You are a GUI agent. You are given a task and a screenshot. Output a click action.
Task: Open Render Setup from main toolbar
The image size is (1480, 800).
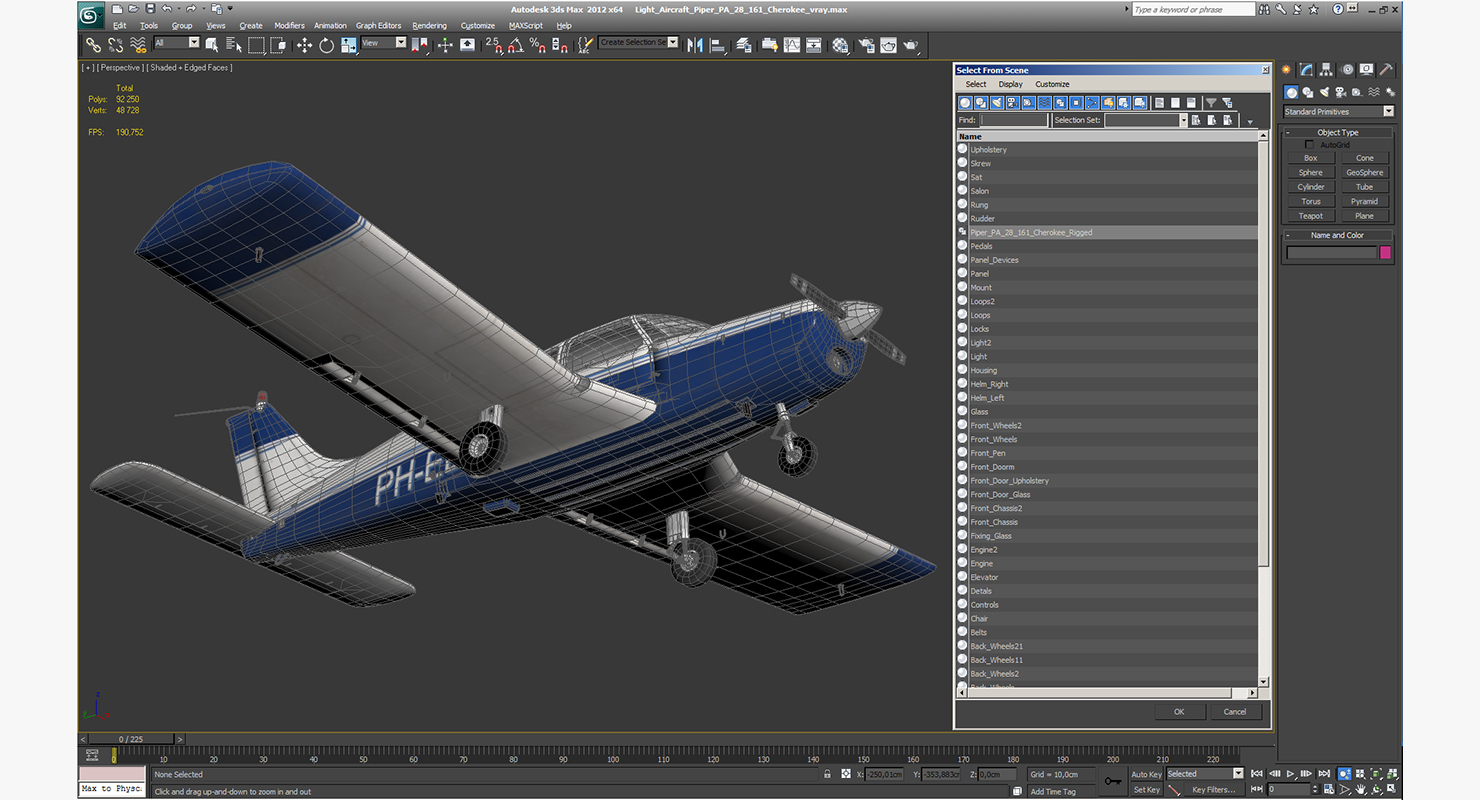(866, 45)
